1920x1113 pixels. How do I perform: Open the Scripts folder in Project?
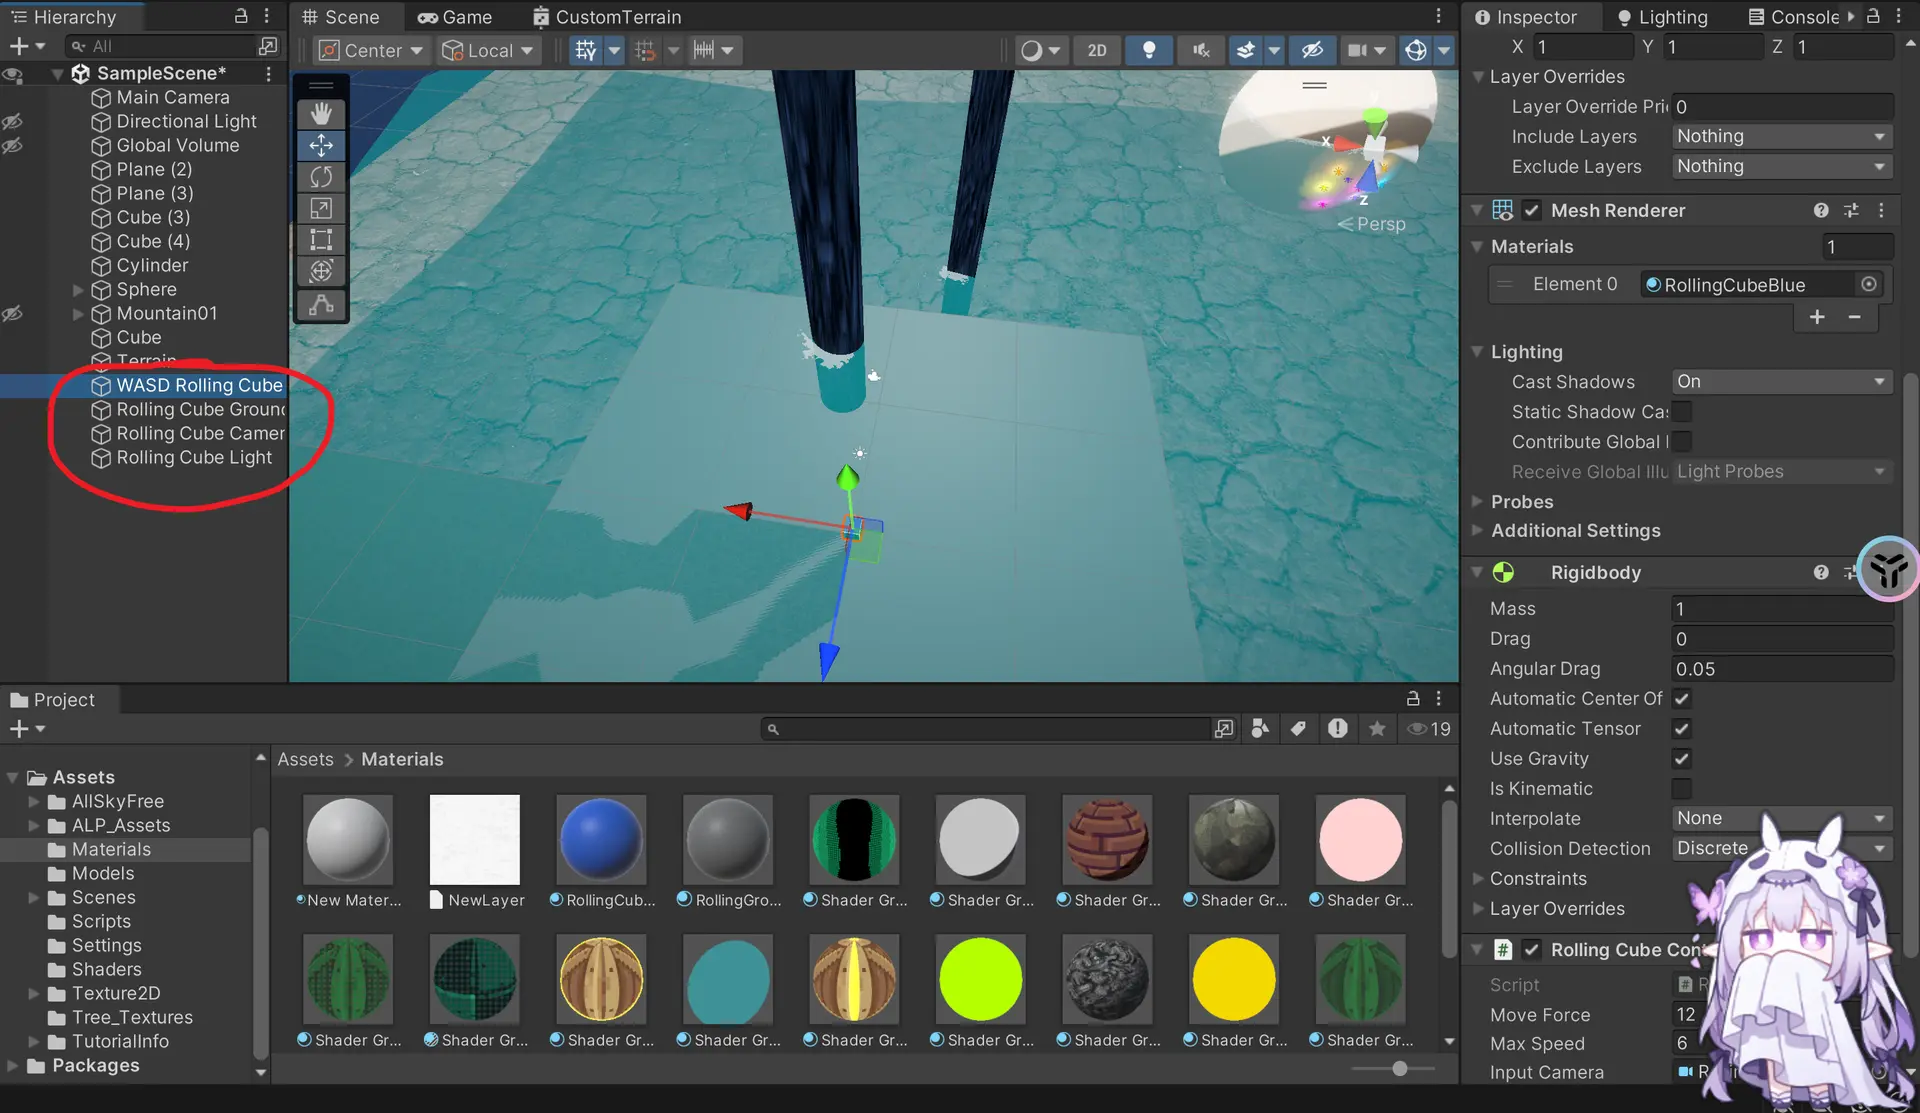point(101,921)
